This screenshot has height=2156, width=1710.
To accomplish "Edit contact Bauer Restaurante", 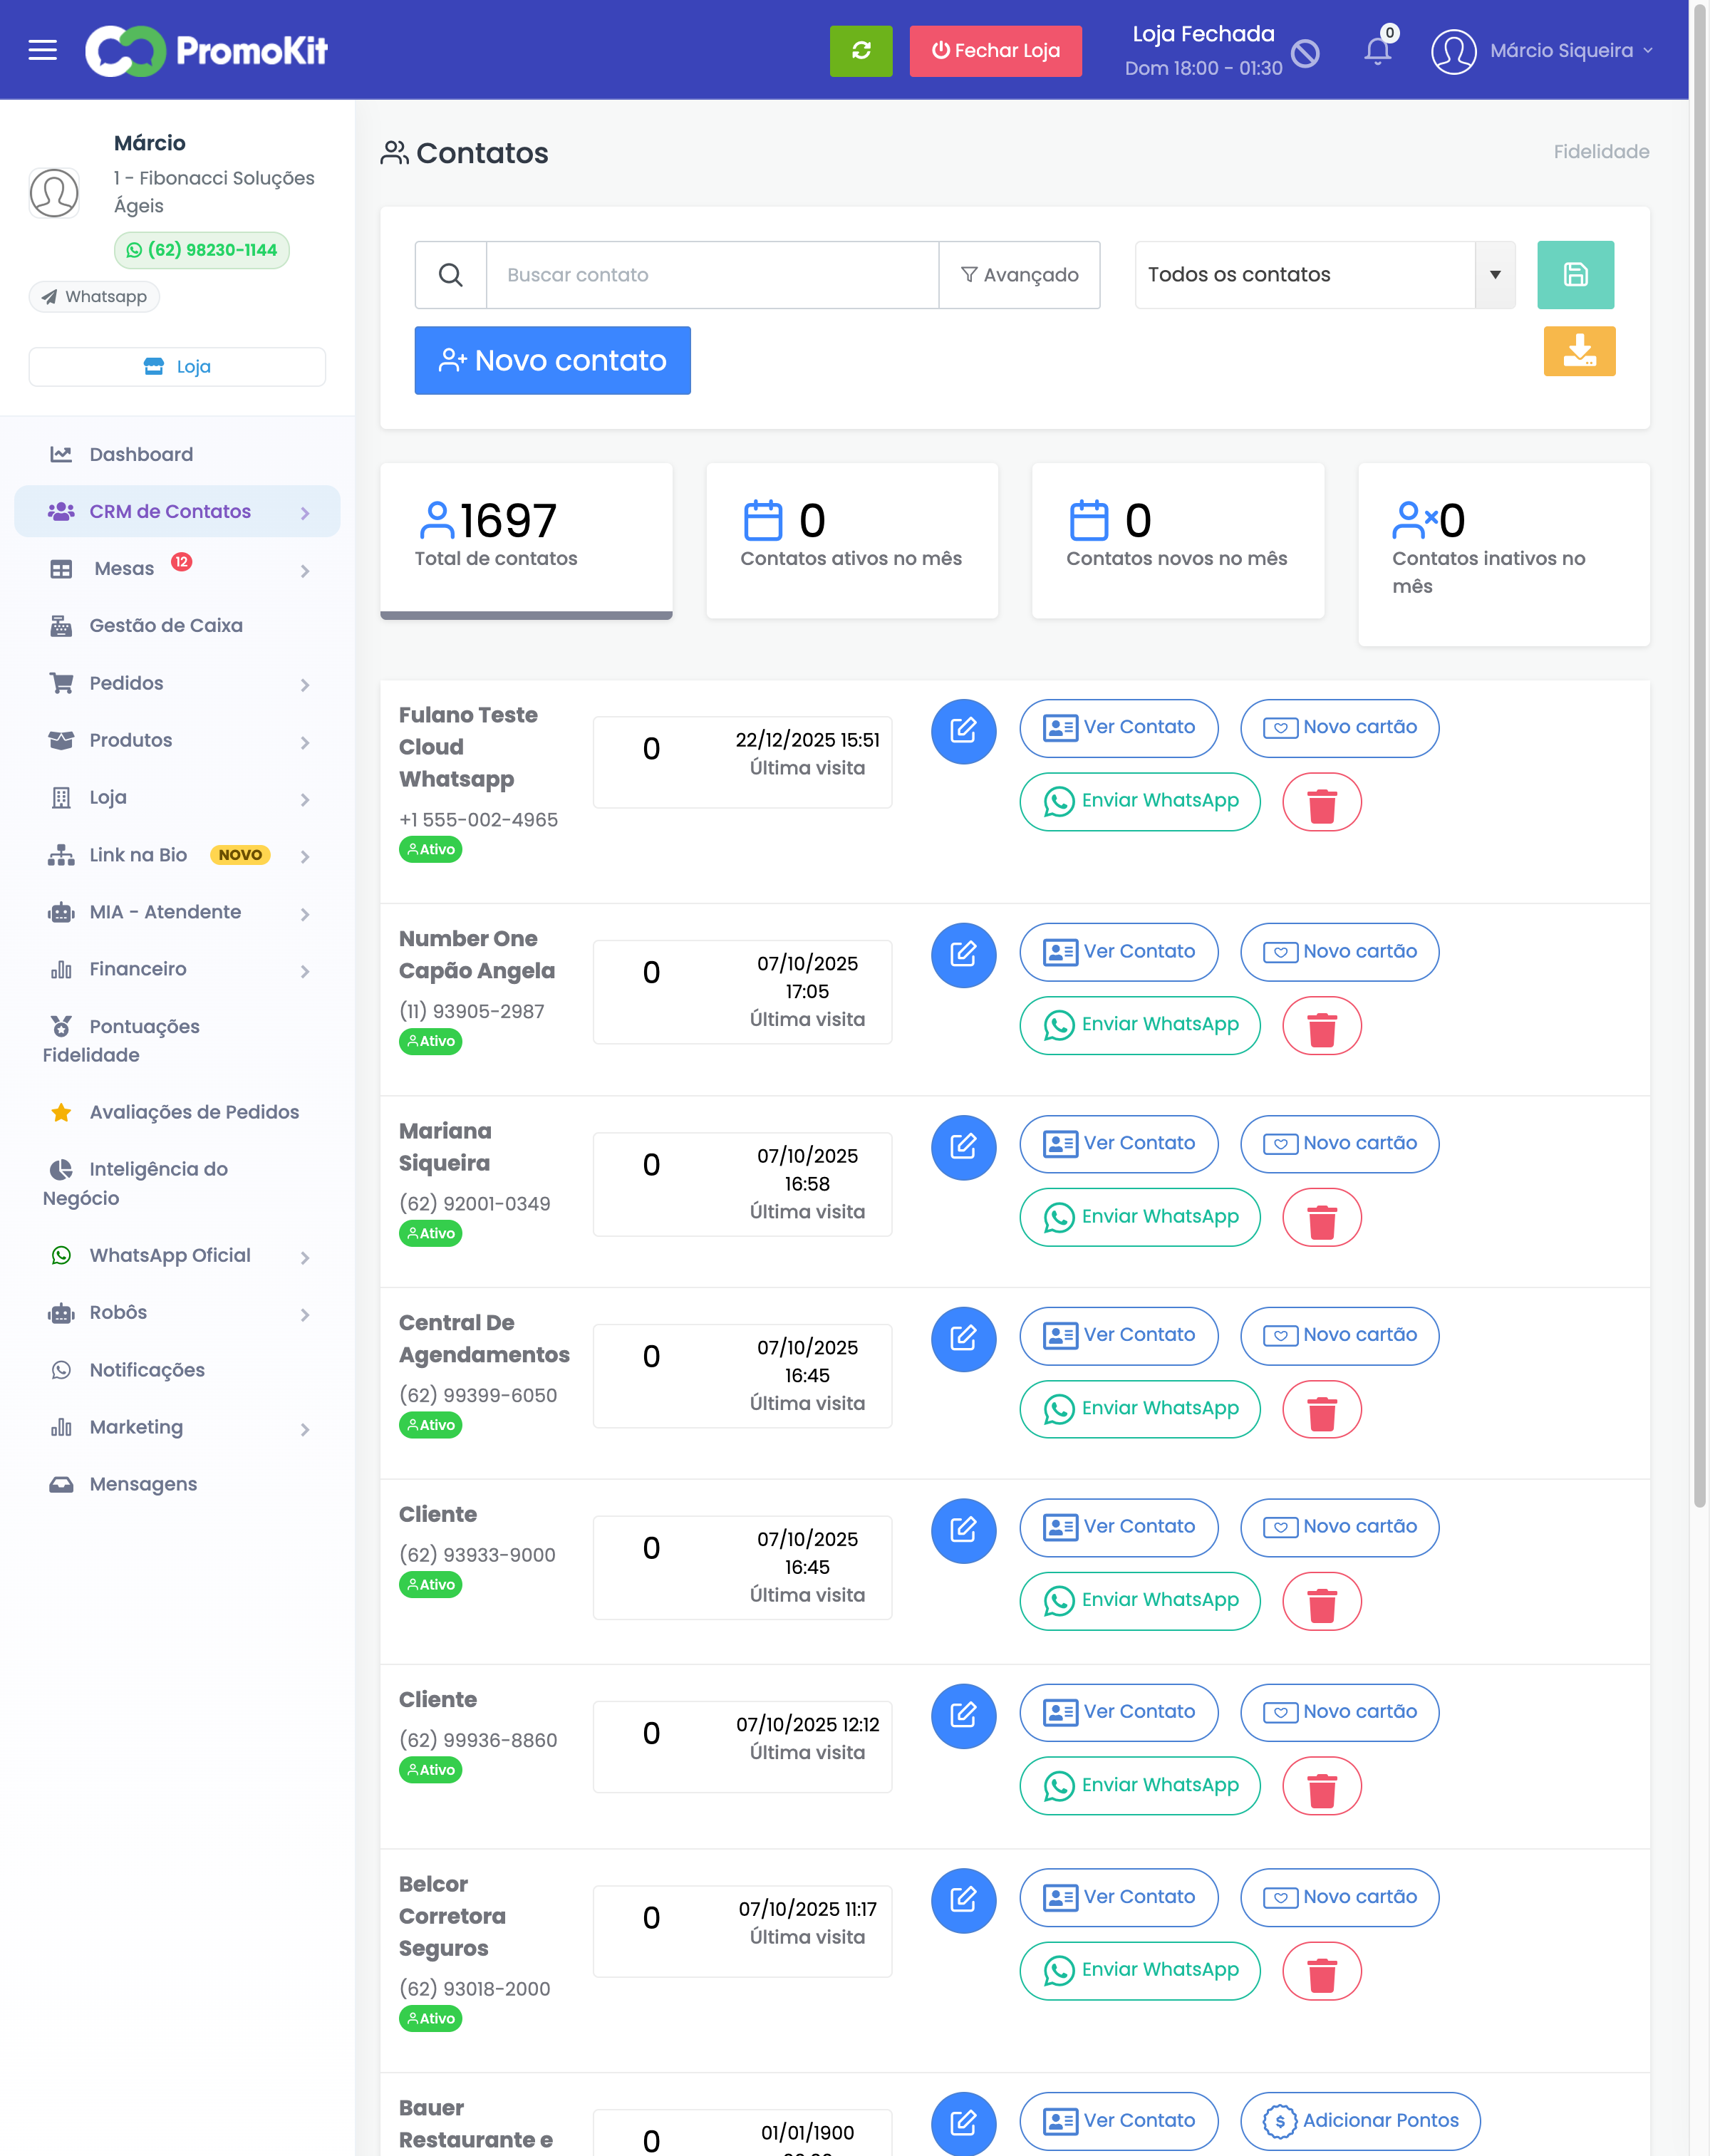I will [963, 2123].
